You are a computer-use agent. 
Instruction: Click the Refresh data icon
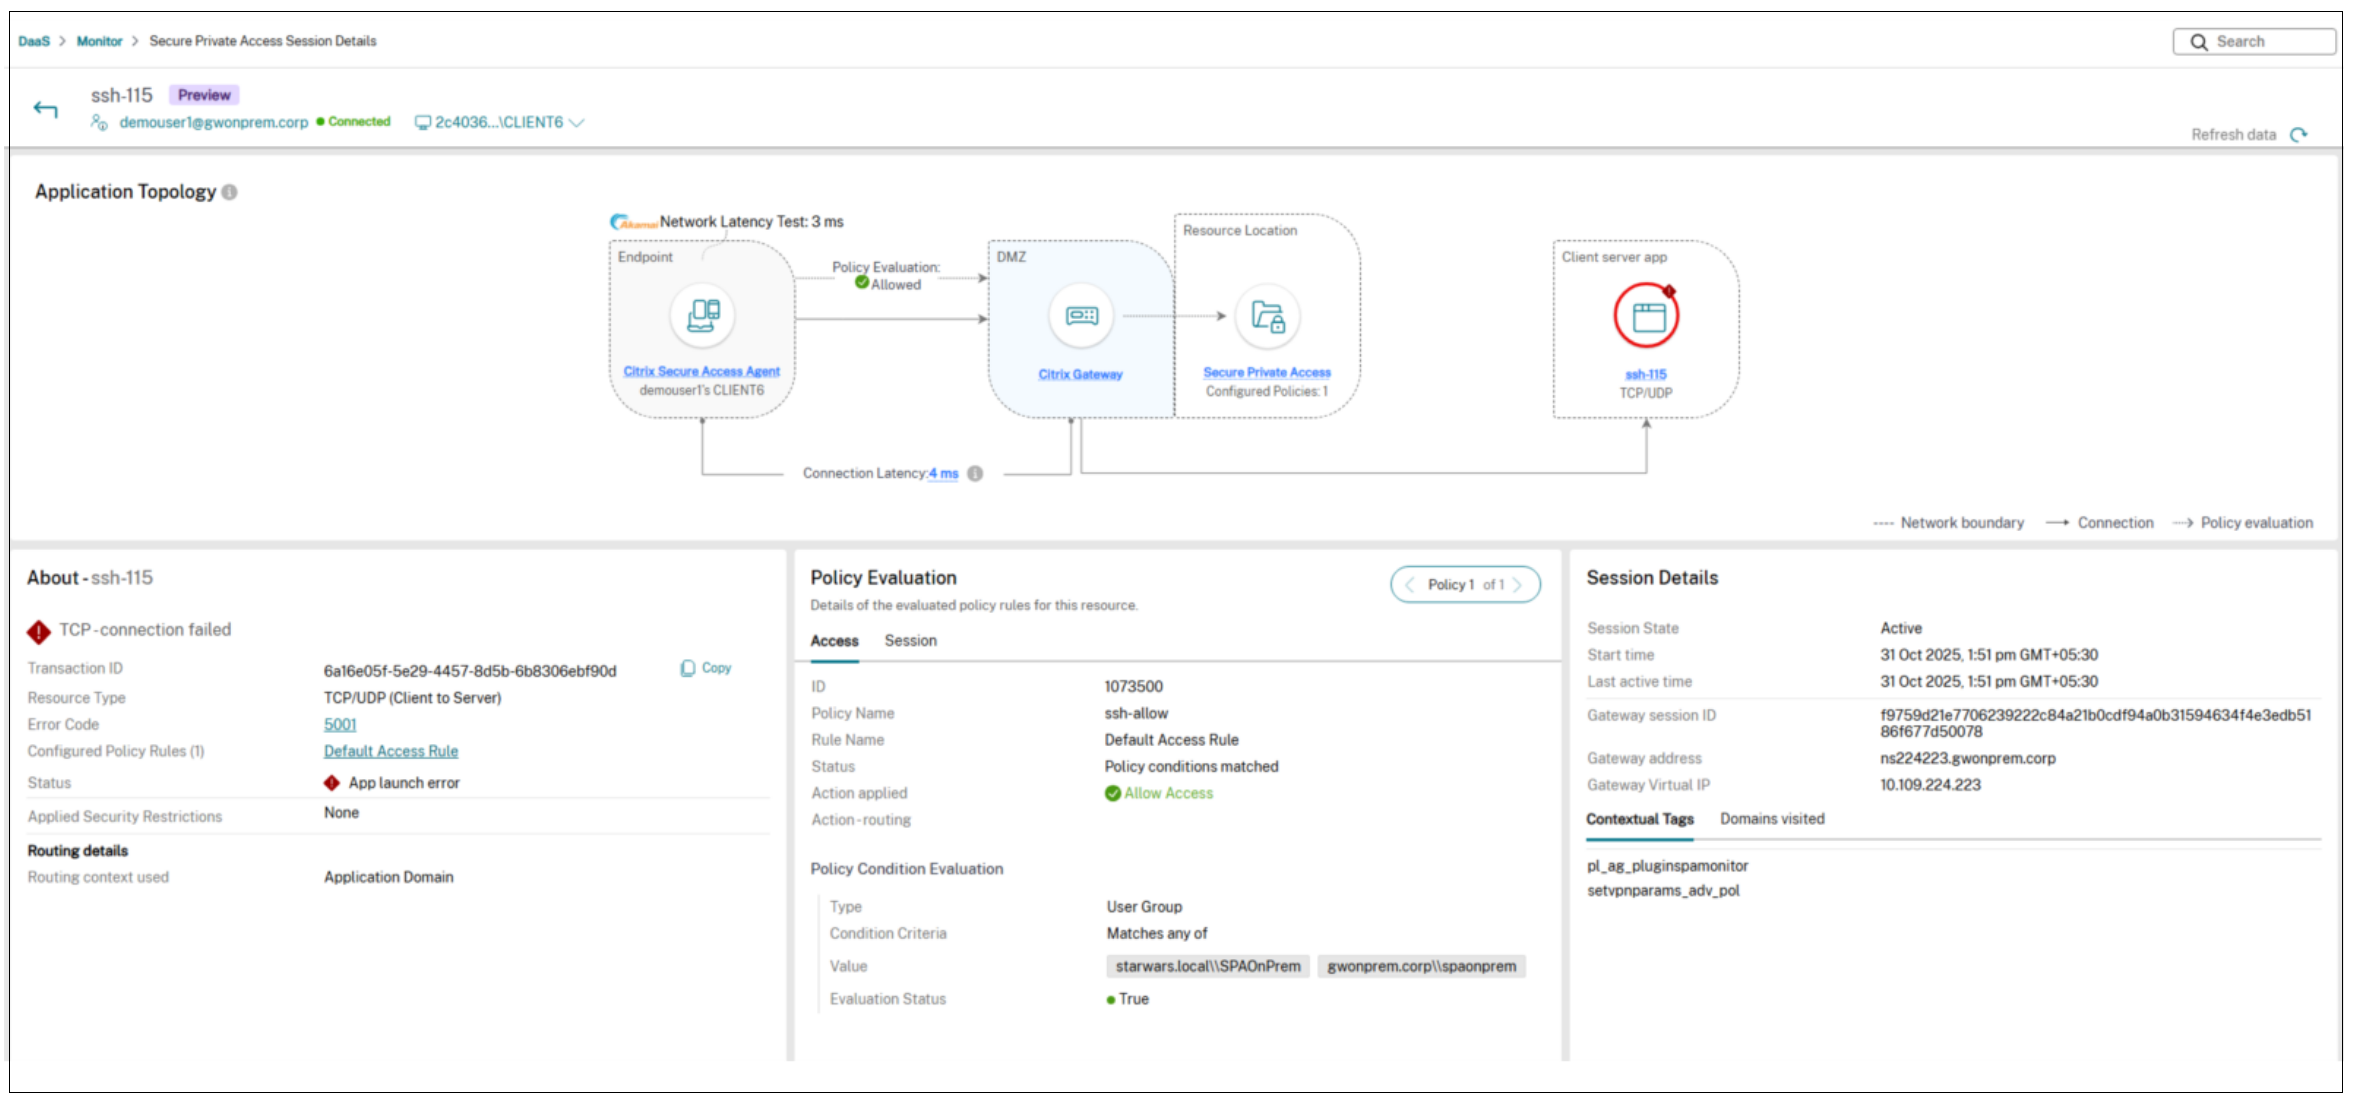[2299, 135]
